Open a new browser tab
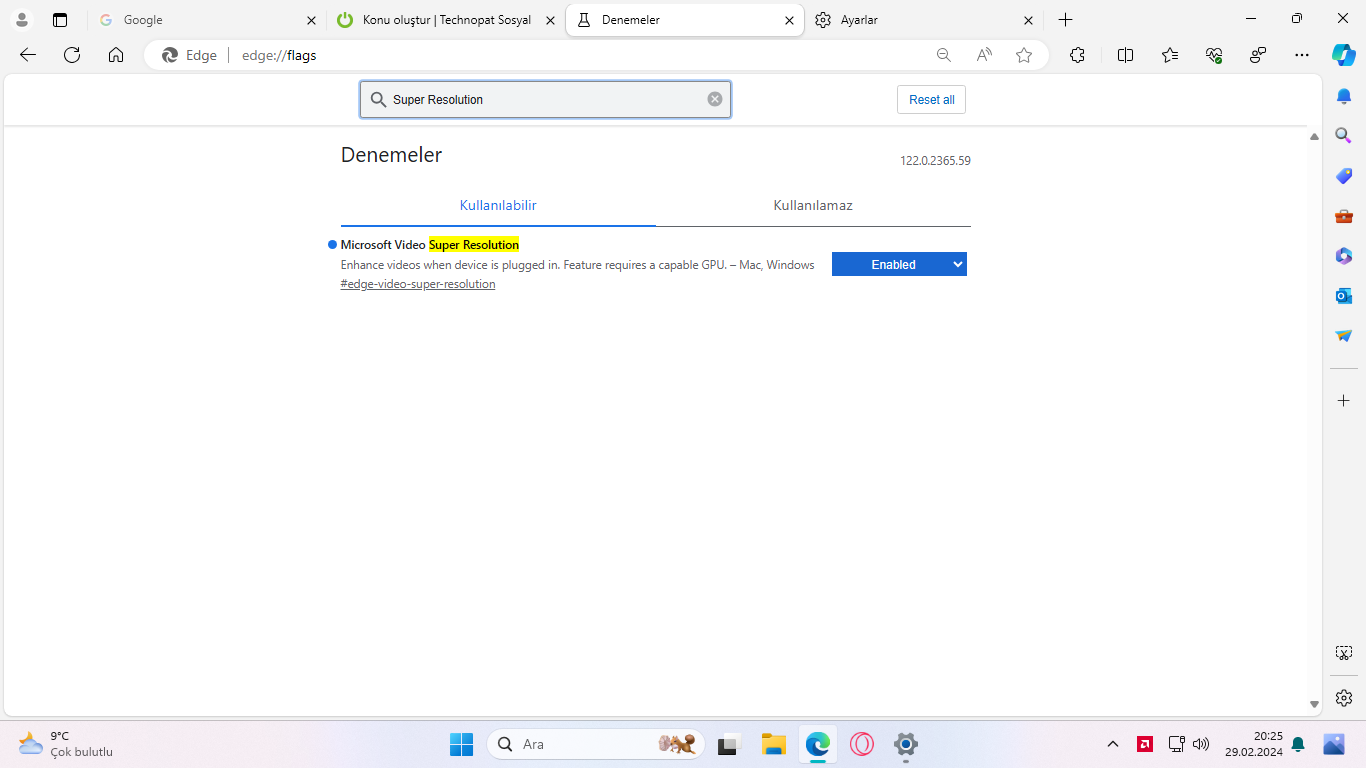Screen dimensions: 1366x768 pos(1066,20)
